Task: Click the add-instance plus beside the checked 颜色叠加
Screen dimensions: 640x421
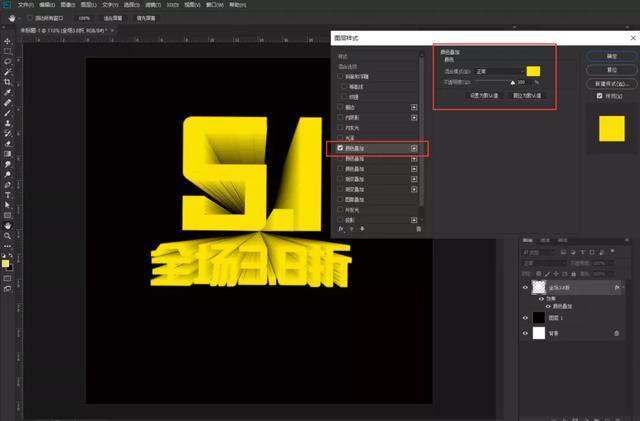Action: 414,148
